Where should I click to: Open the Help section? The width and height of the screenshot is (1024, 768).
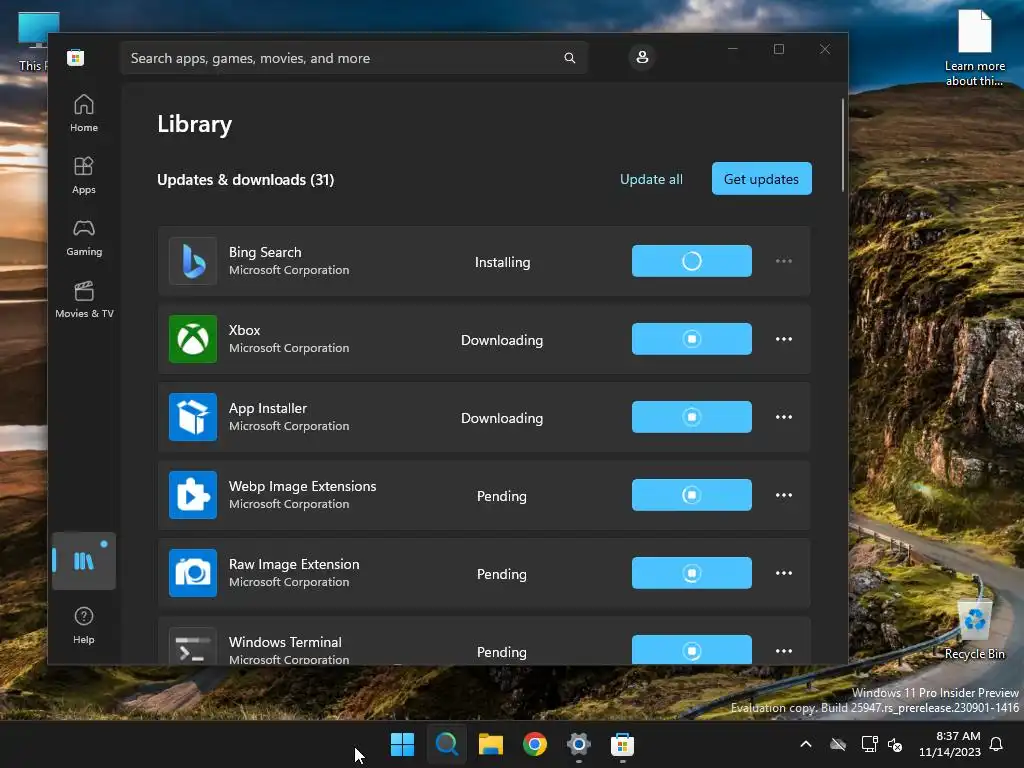84,625
